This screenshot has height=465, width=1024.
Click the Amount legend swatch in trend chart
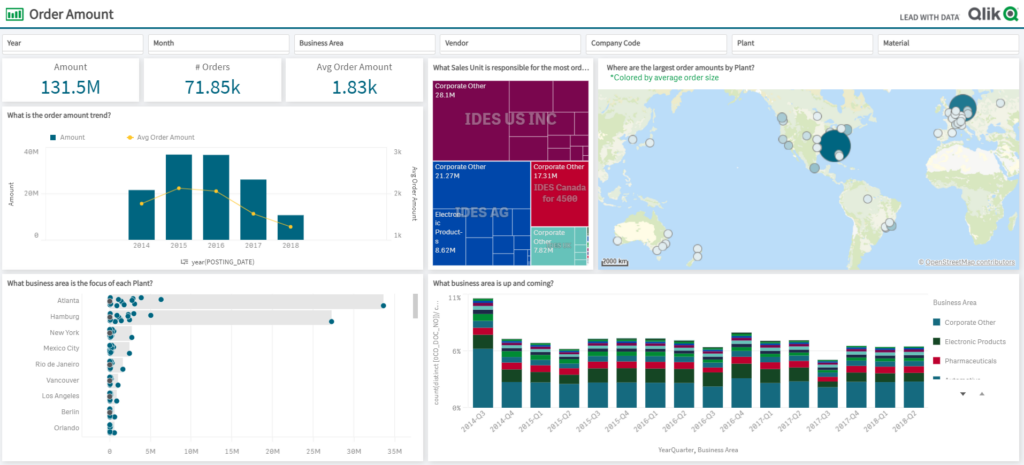[54, 138]
